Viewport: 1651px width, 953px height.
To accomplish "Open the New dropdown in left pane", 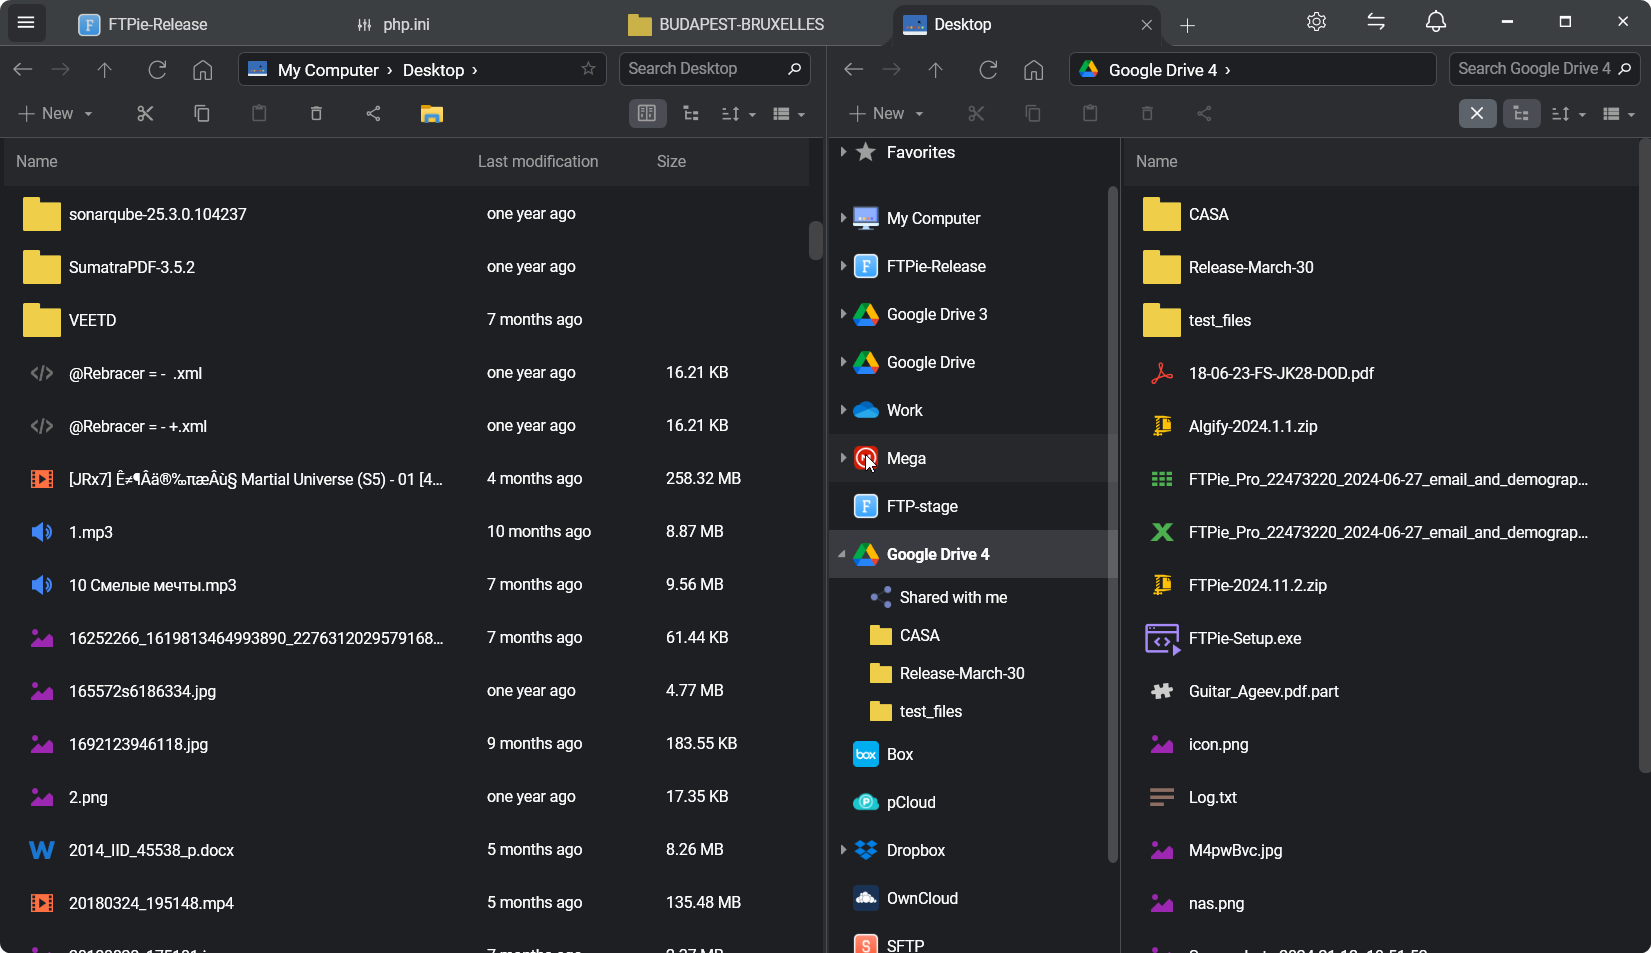I will tap(56, 114).
